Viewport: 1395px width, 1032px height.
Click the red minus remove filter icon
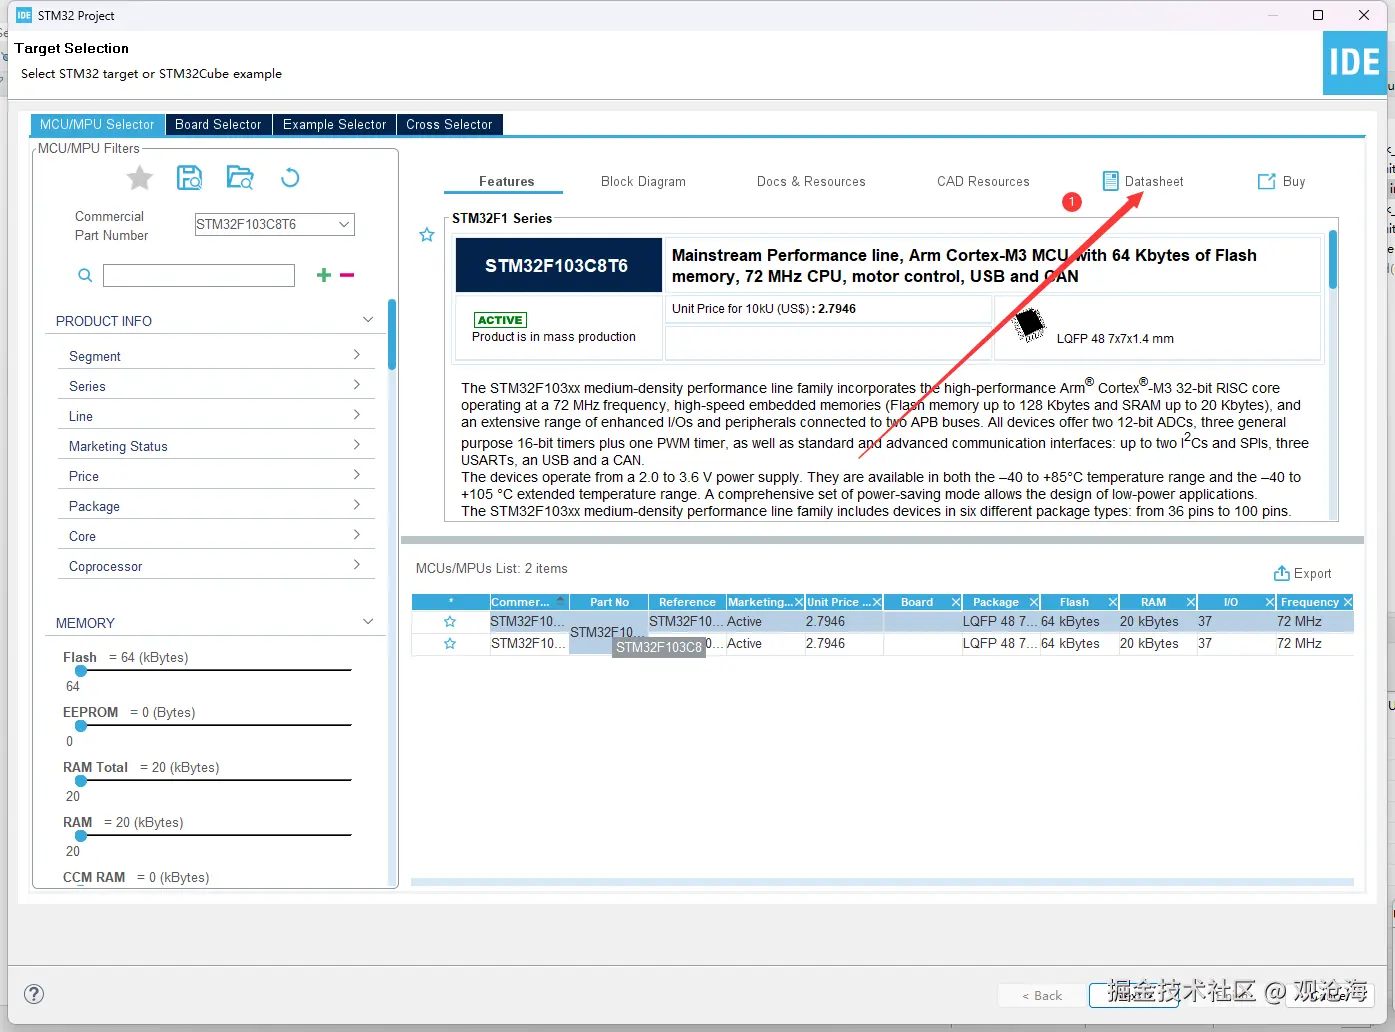pyautogui.click(x=347, y=275)
